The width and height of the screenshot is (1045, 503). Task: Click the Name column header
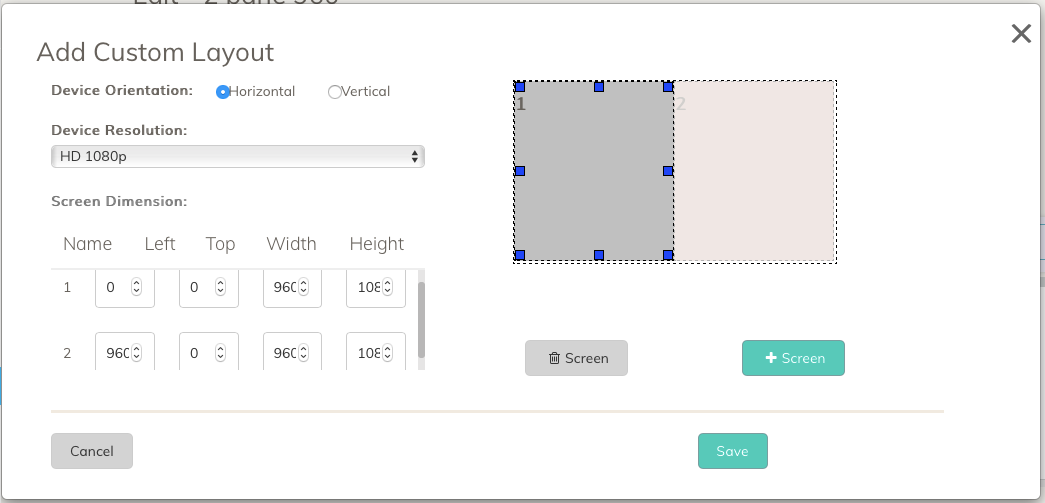(87, 244)
